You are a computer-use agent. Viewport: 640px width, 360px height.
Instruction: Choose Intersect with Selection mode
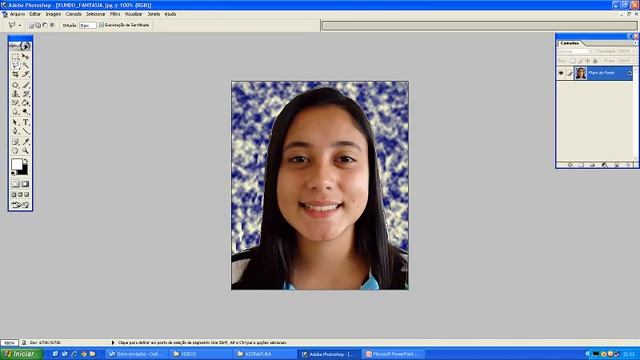[52, 25]
